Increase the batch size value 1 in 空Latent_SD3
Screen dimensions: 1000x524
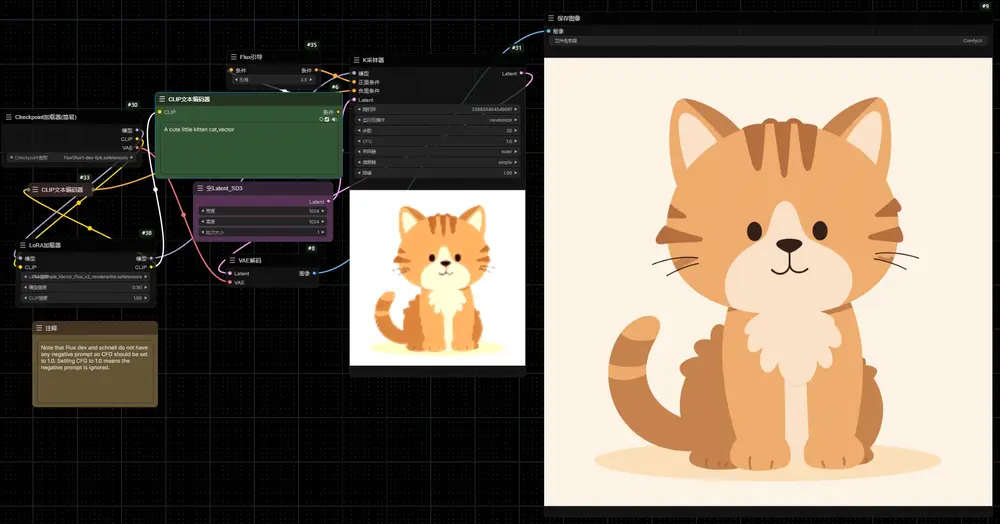tap(323, 233)
